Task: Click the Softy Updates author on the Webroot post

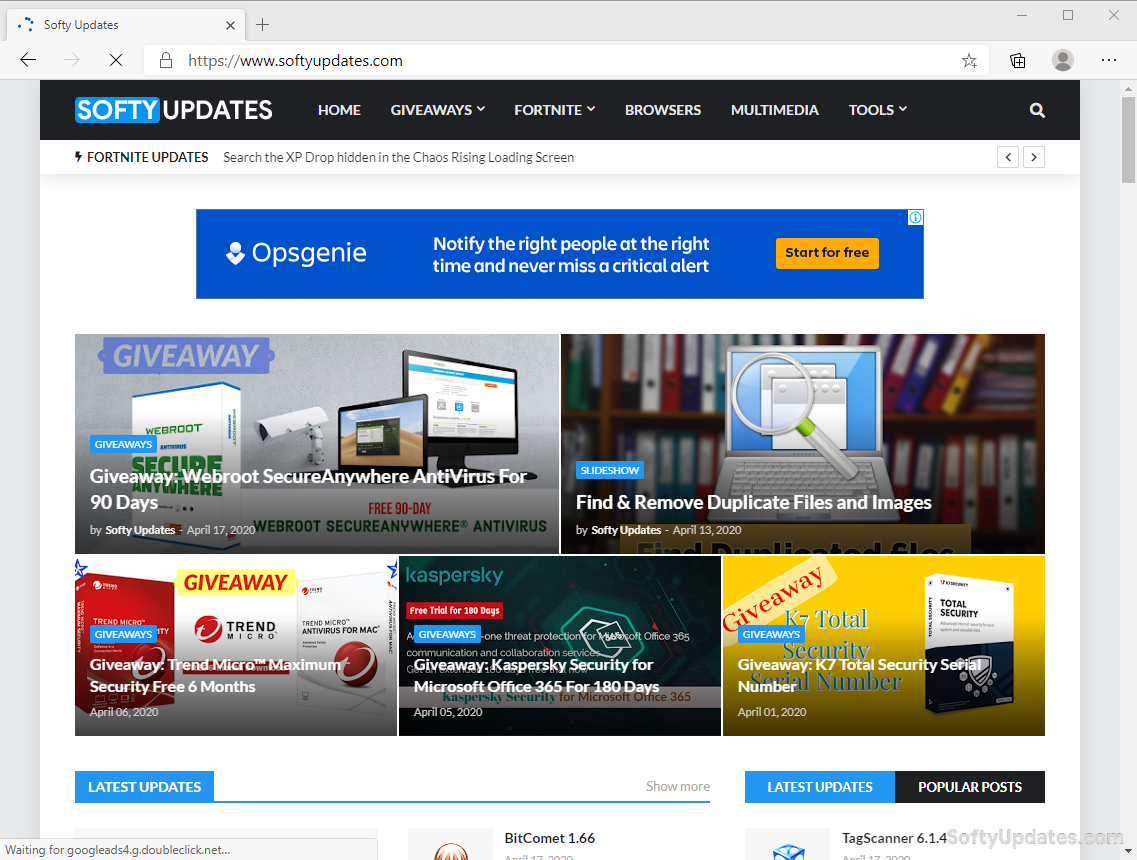Action: pyautogui.click(x=140, y=530)
